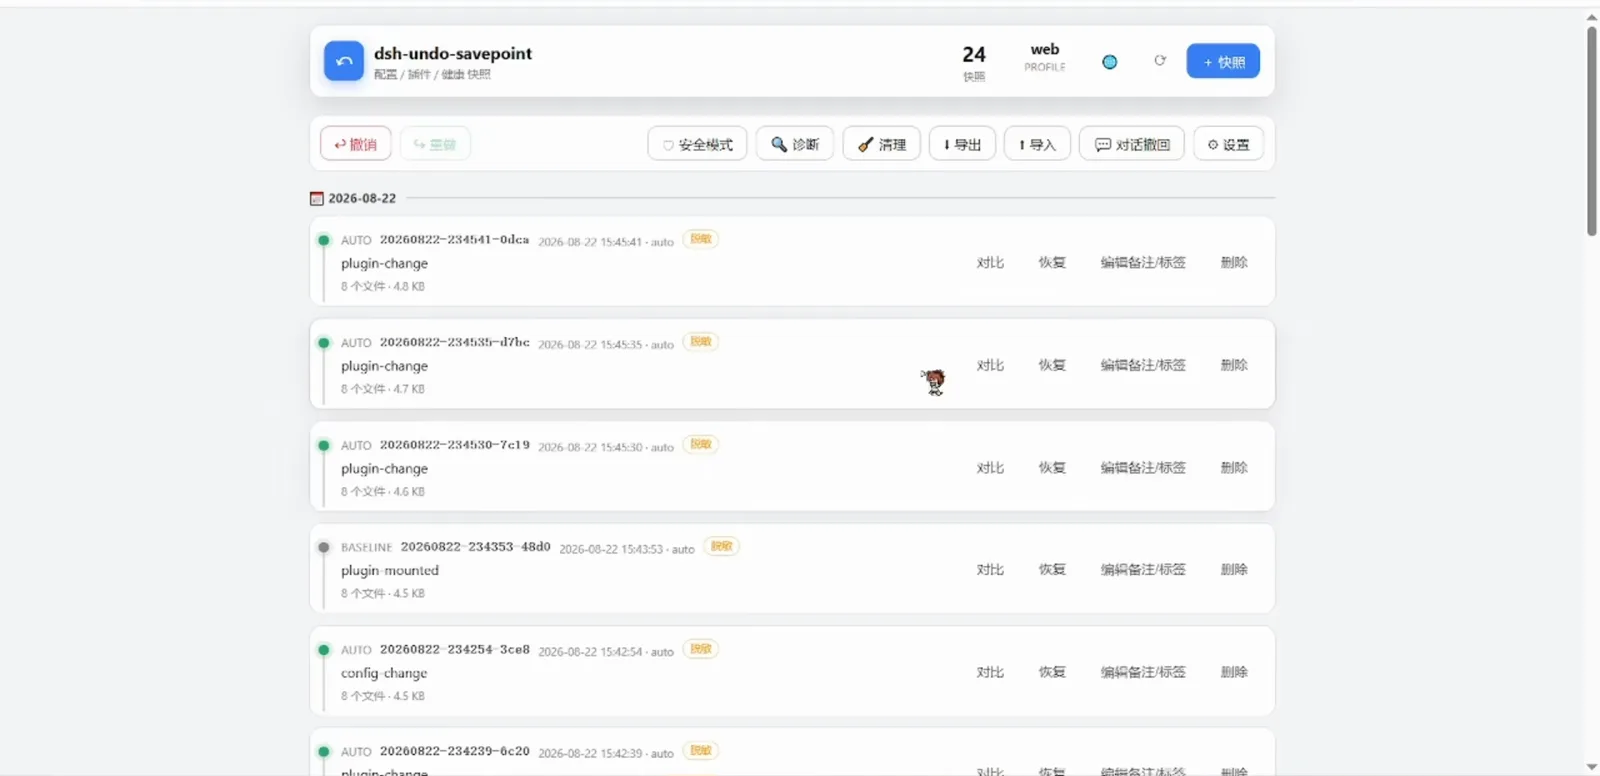
Task: Delete (删除) snapshot 234541-0dca
Action: click(1234, 262)
